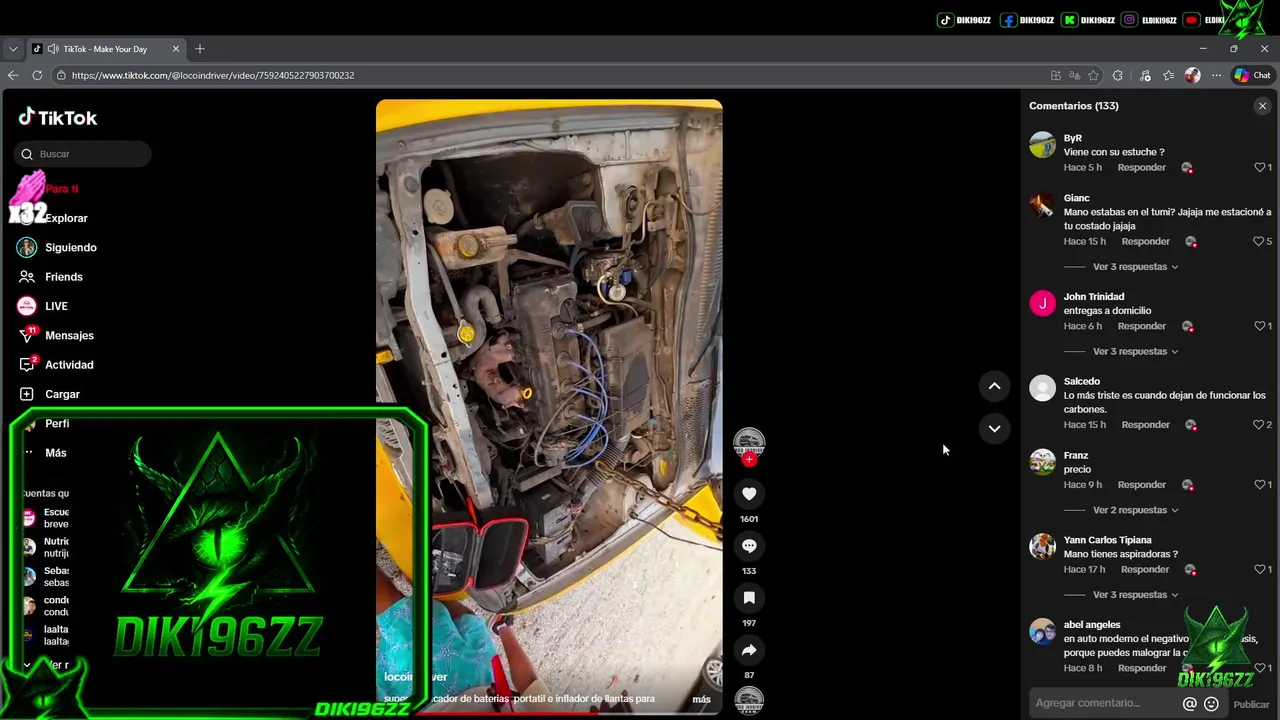Close the Comentarios panel

click(1262, 106)
